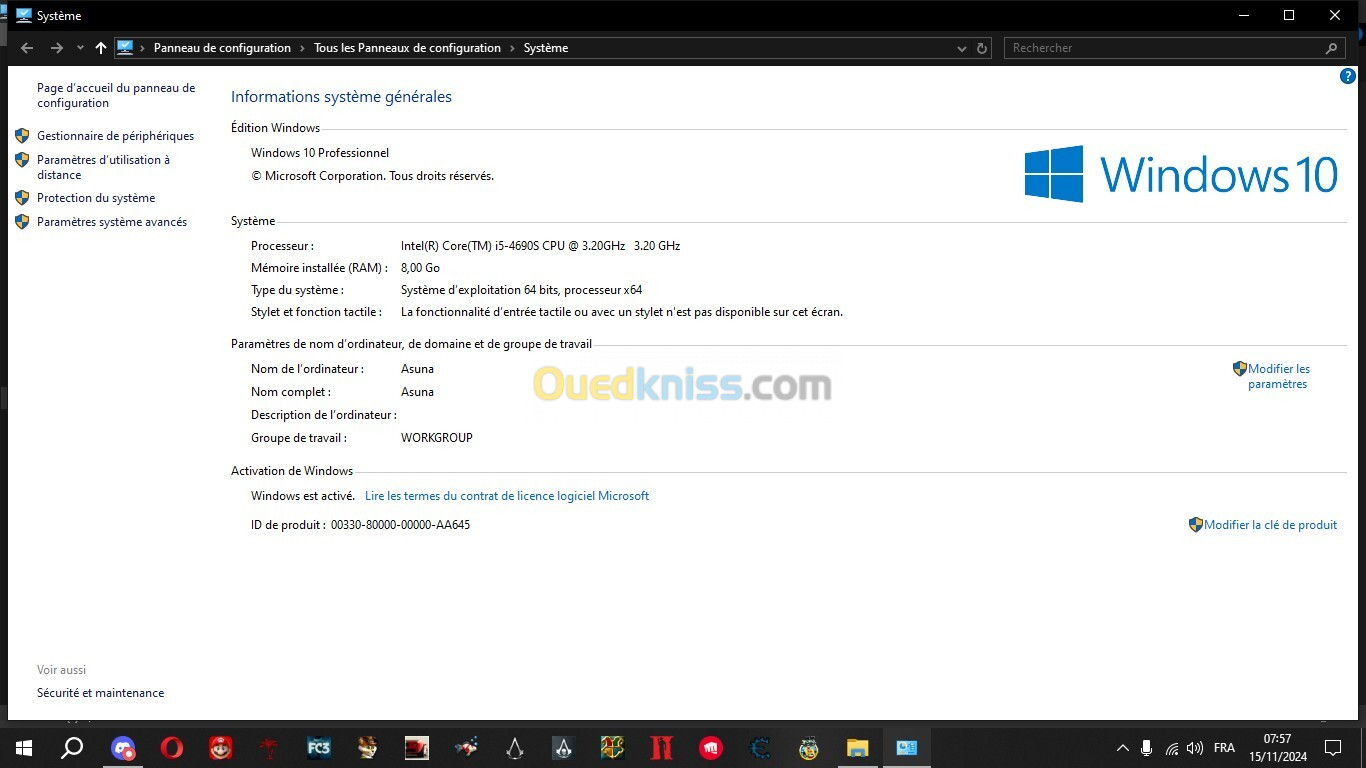Screen dimensions: 1366x768
Task: Launch the red Riot fist icon
Action: coord(711,747)
